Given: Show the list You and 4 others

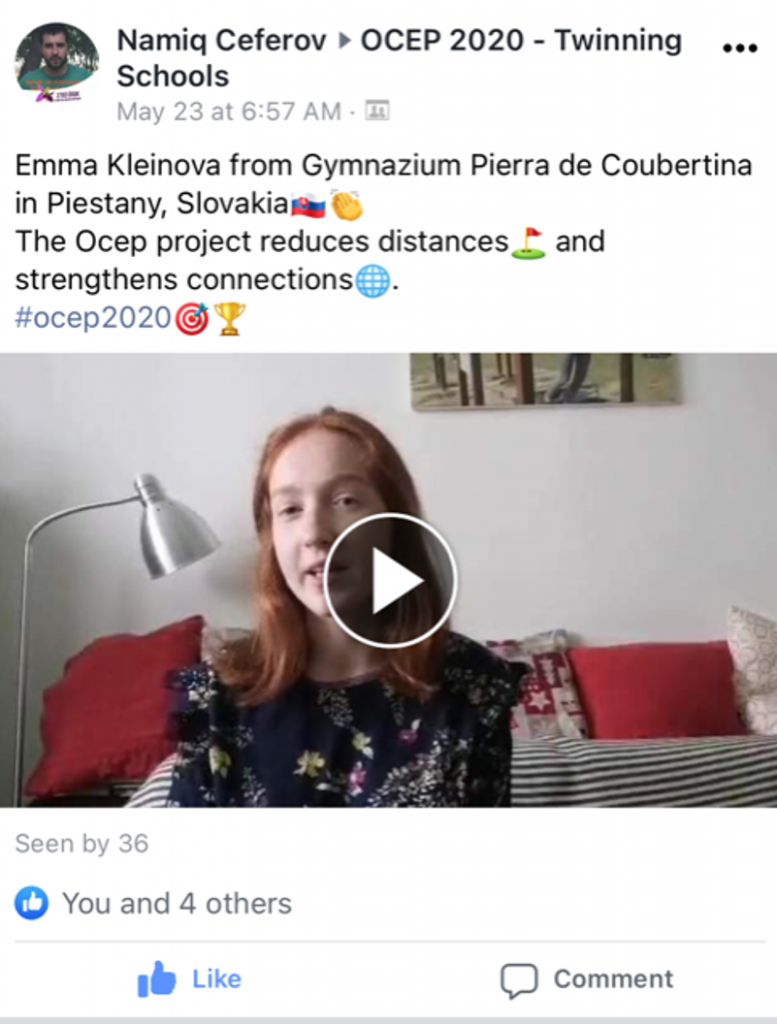Looking at the screenshot, I should point(176,904).
